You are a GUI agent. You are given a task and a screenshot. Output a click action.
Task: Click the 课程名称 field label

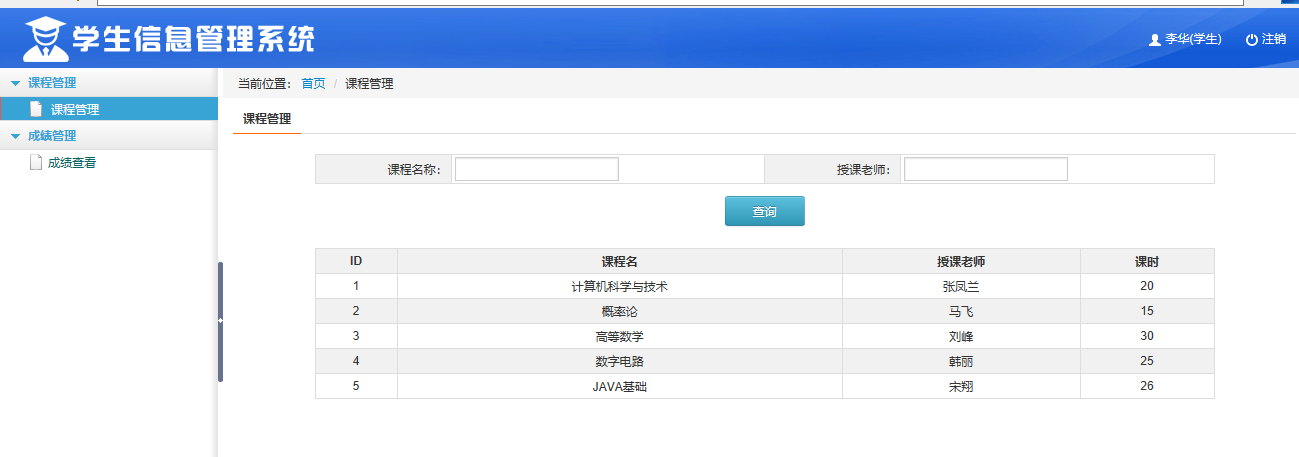coord(414,170)
